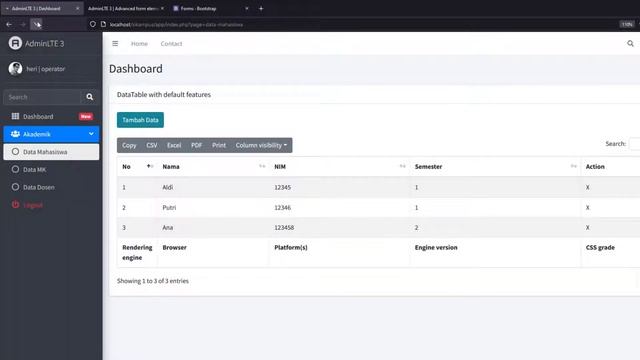Click NIM value 12345
The width and height of the screenshot is (640, 360).
[282, 187]
